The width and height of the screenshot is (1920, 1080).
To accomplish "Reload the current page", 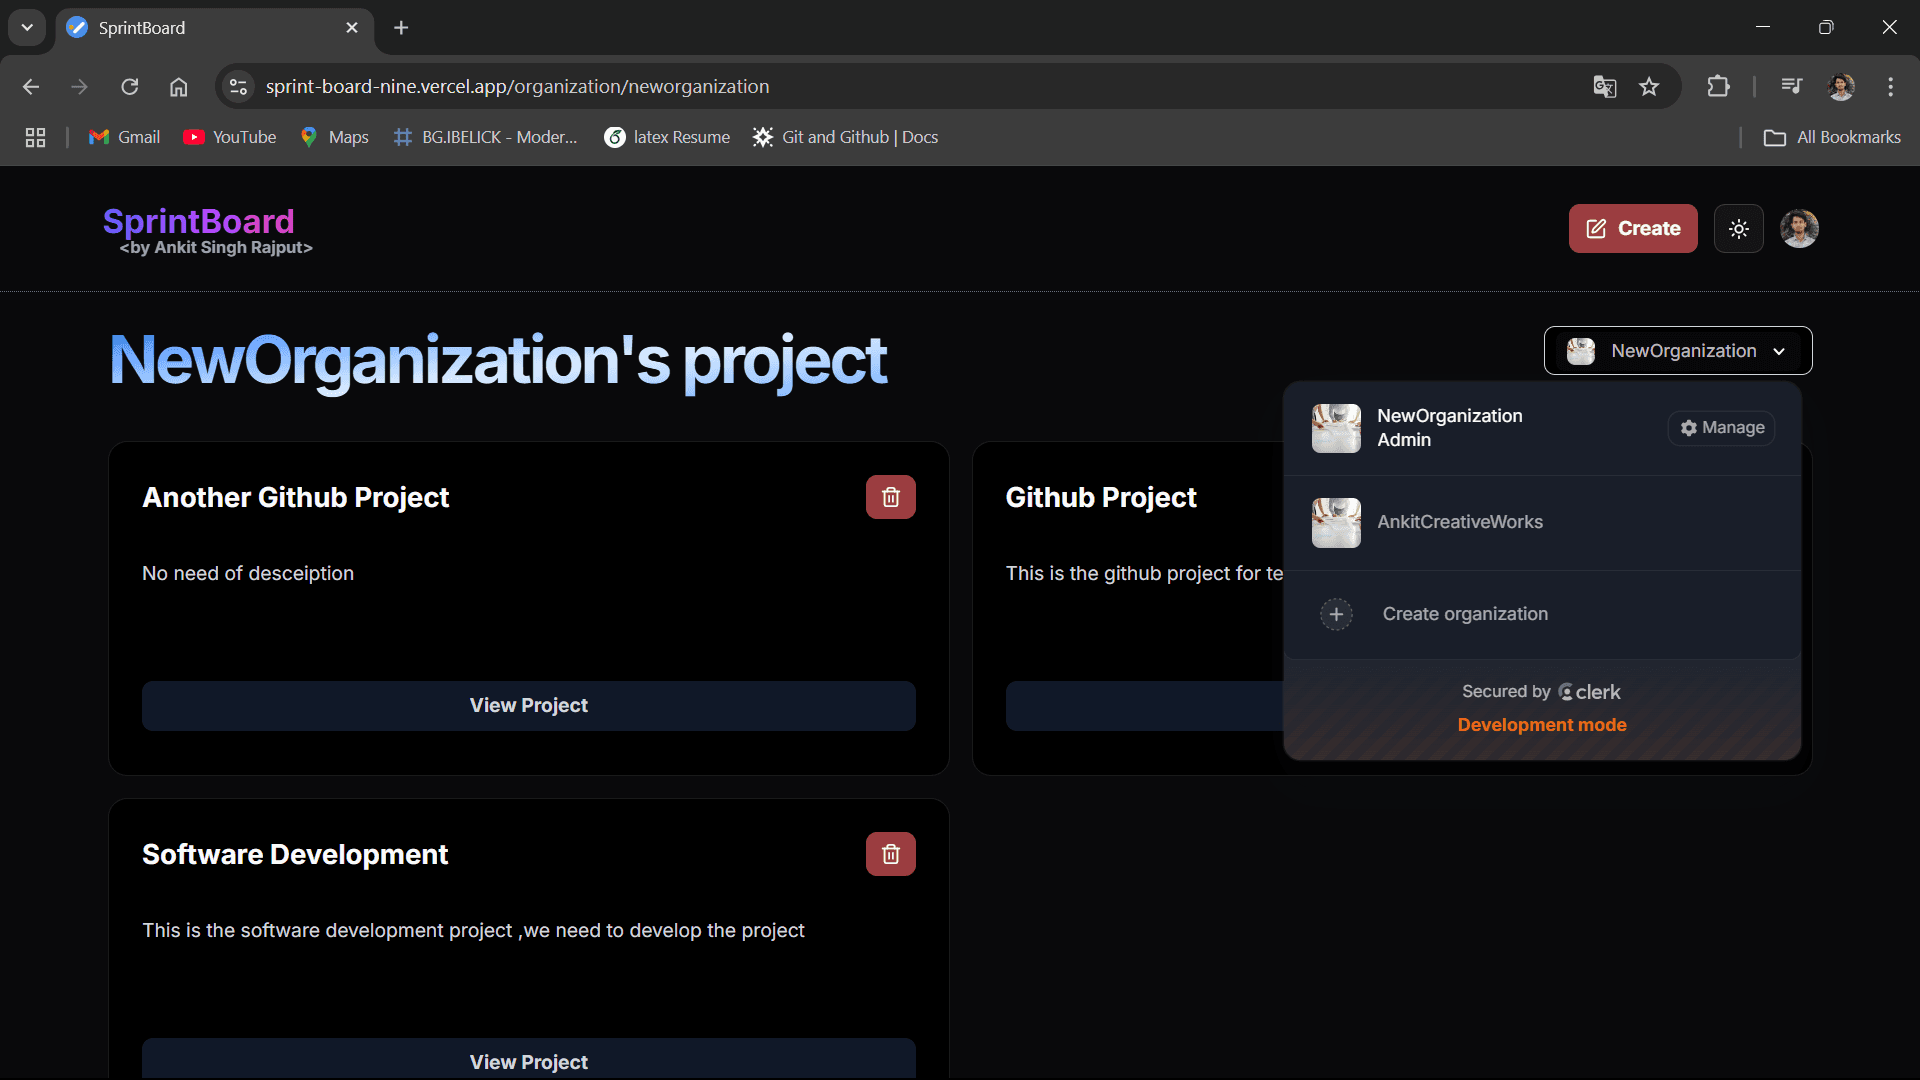I will pyautogui.click(x=130, y=87).
